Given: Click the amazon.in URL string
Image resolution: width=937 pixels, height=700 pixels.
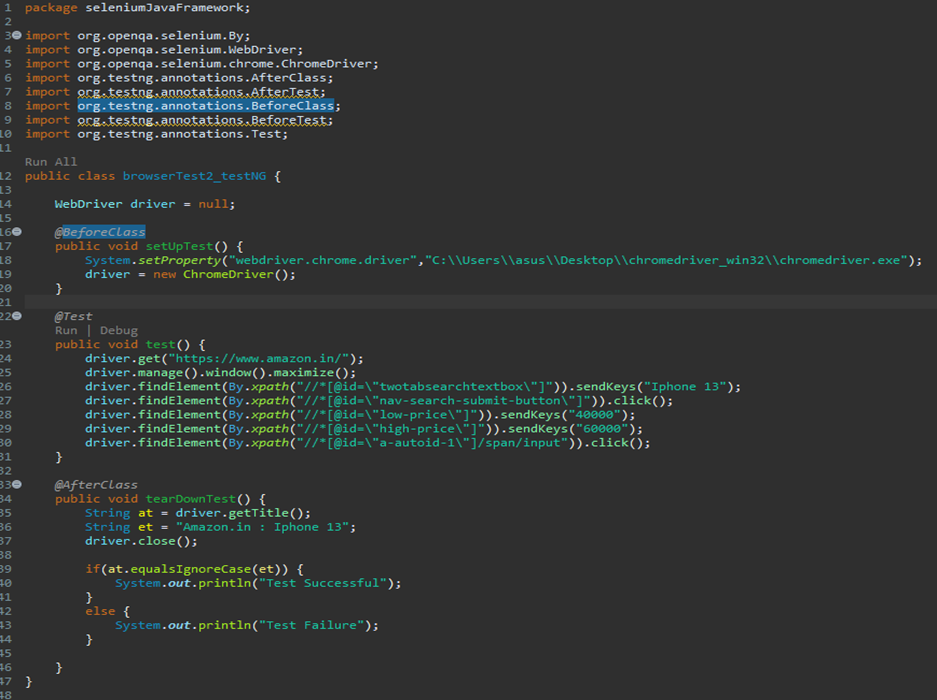Looking at the screenshot, I should (259, 359).
